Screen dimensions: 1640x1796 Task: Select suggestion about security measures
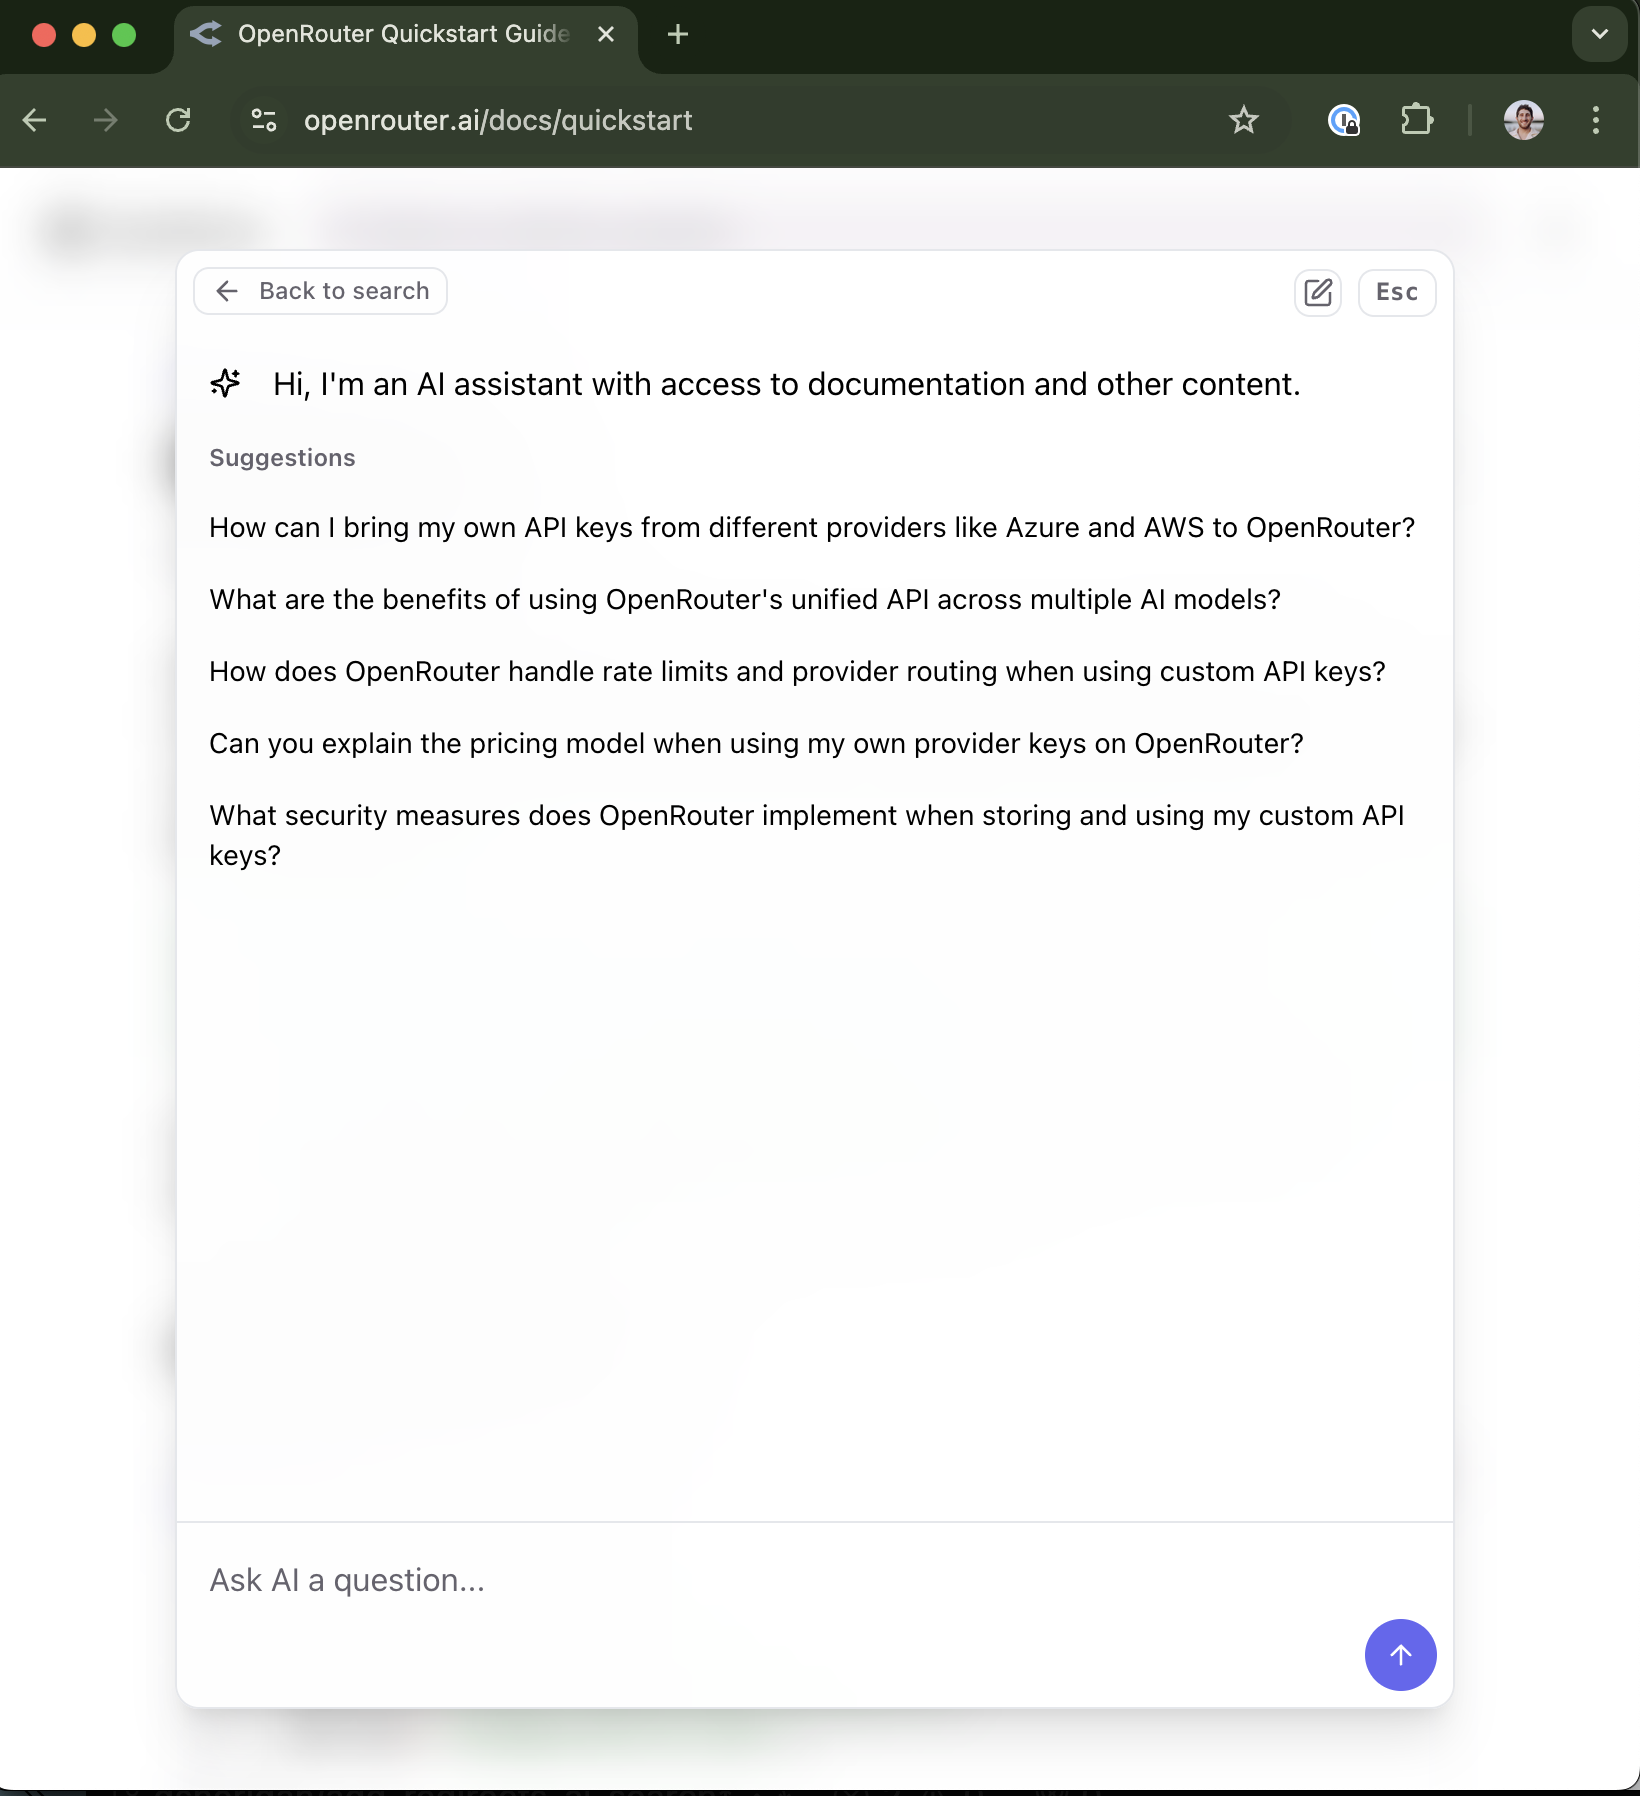pos(807,835)
